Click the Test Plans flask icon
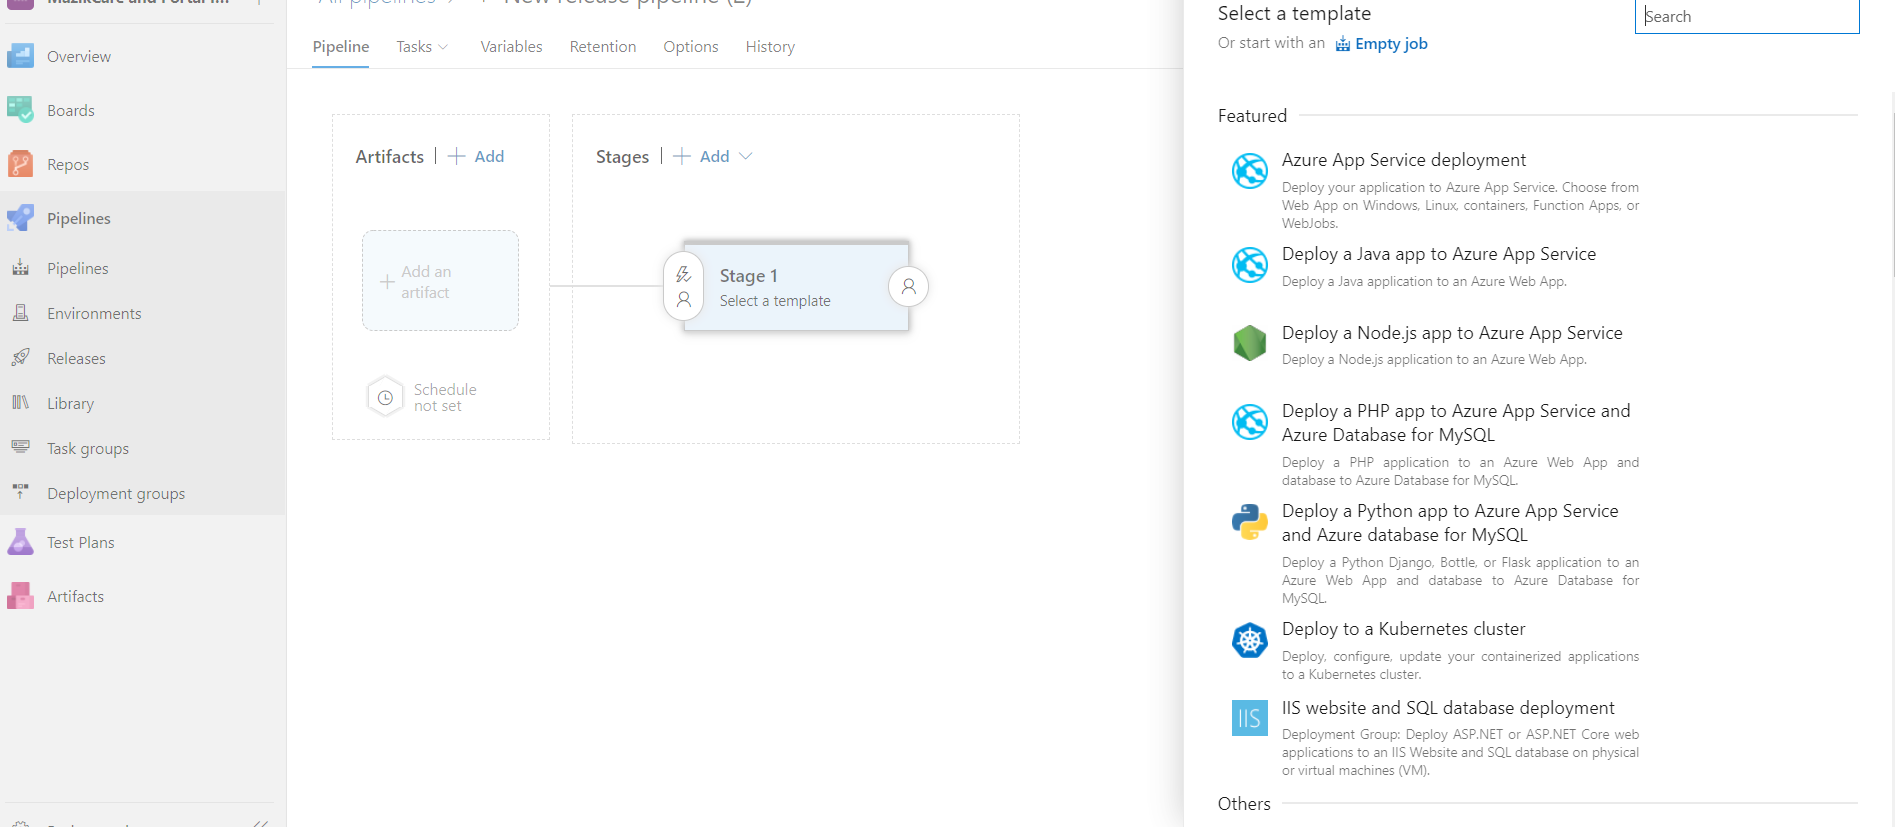The image size is (1895, 827). pos(20,542)
